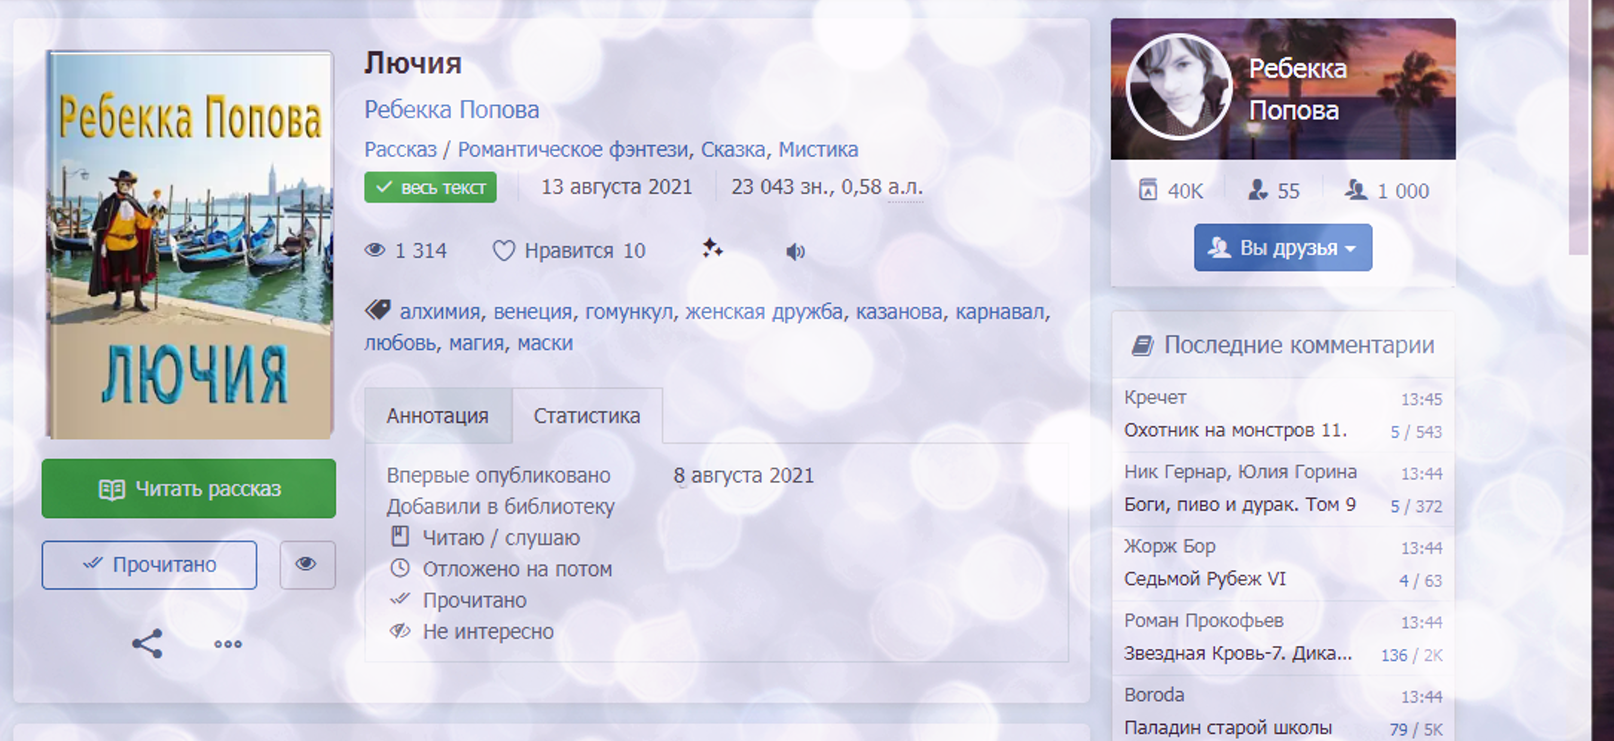Toggle the Прочитано read-status button
Viewport: 1614px width, 741px height.
(x=149, y=565)
